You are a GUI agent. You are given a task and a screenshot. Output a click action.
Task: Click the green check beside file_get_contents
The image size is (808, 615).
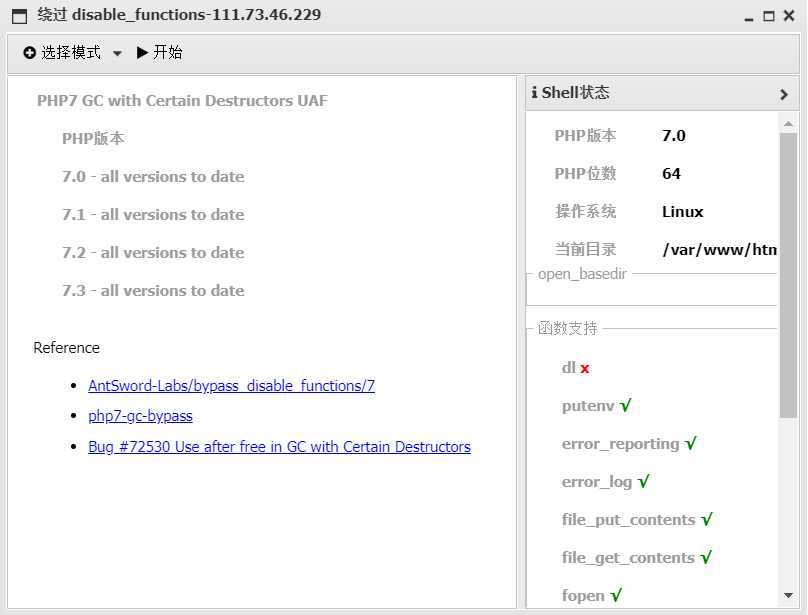[x=706, y=557]
